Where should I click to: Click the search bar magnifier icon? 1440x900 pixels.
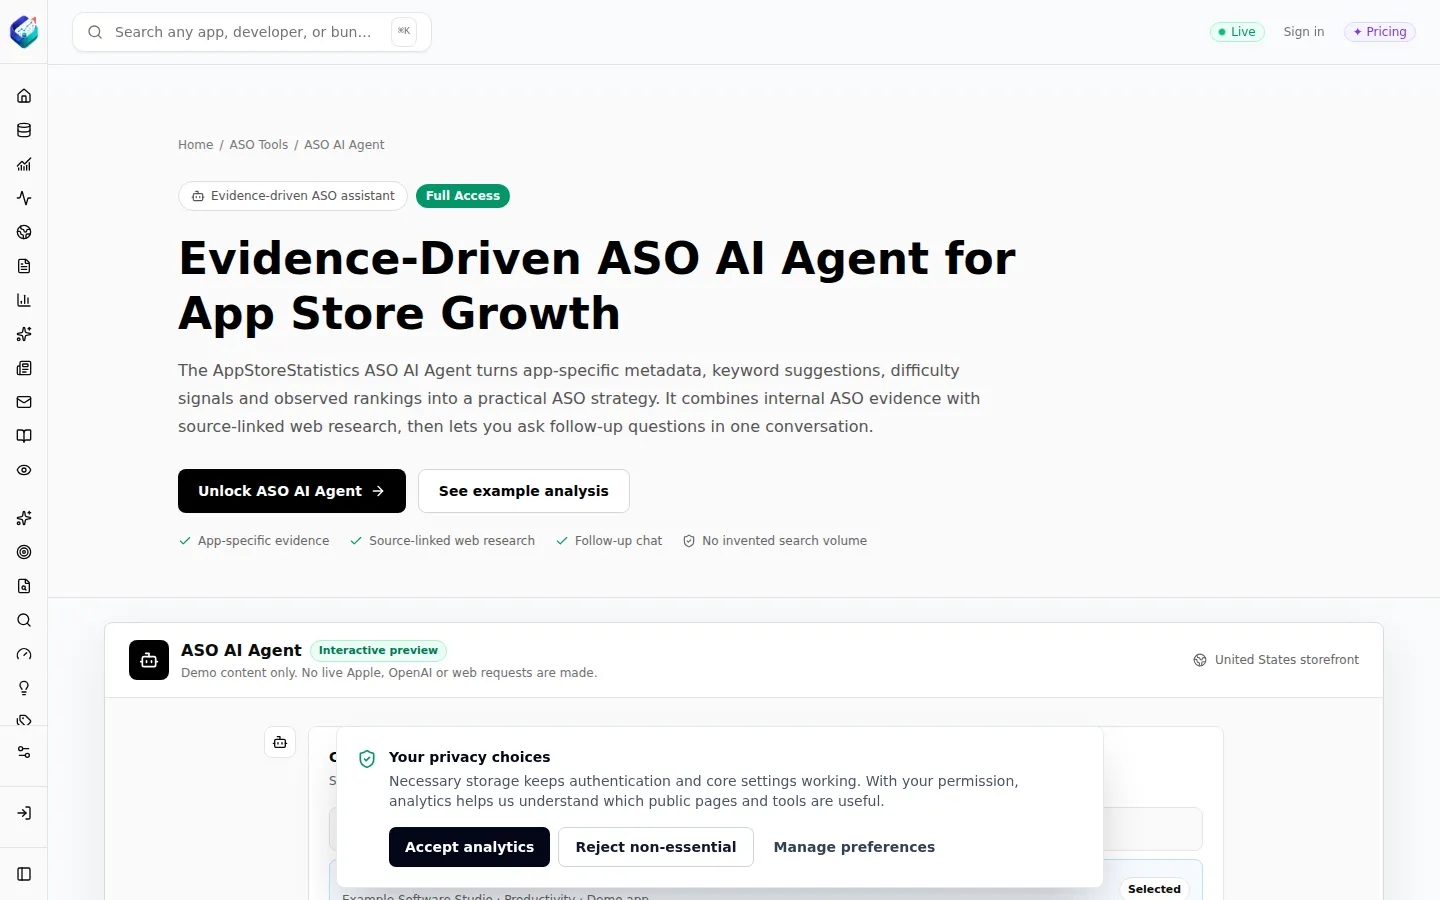95,32
